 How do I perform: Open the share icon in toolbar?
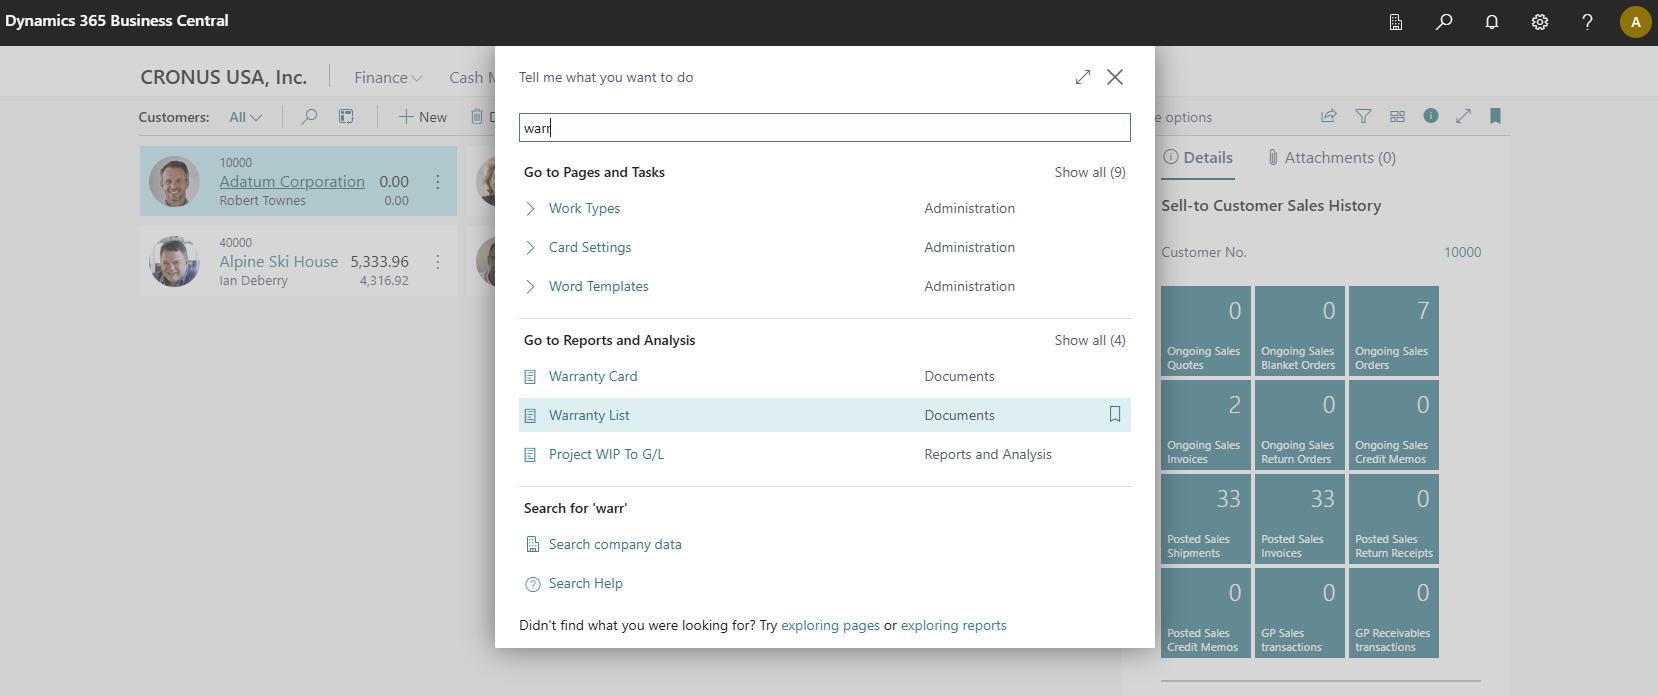coord(1328,116)
